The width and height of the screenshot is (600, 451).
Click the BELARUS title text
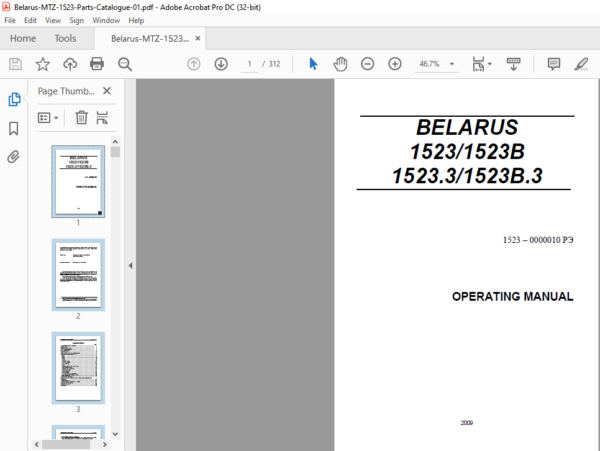467,127
